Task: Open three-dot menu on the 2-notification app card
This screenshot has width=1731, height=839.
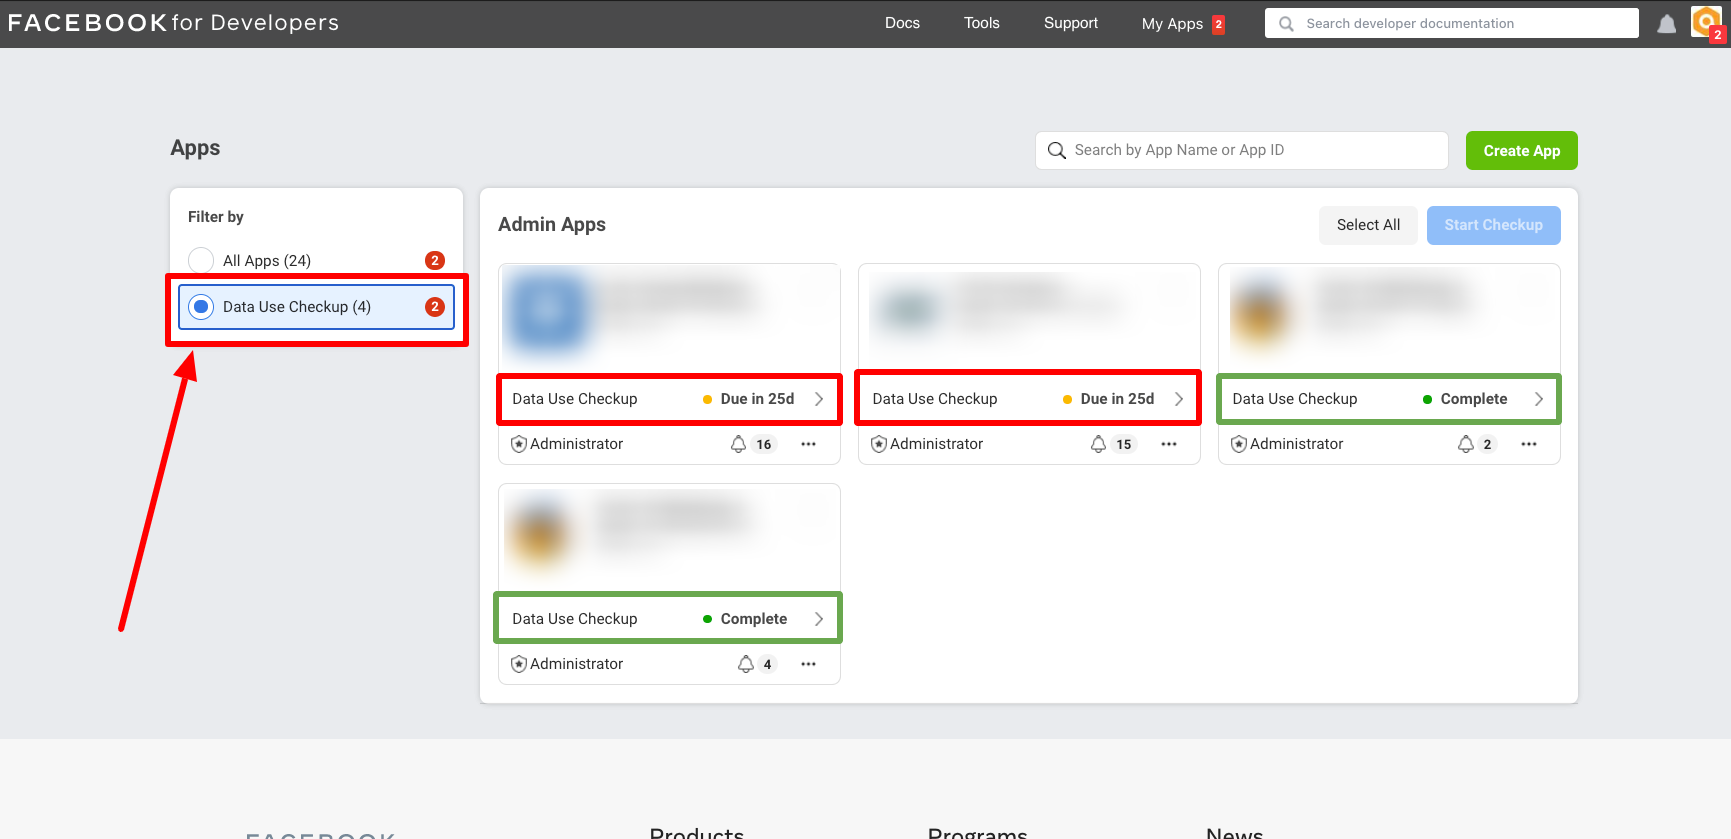Action: tap(1529, 444)
